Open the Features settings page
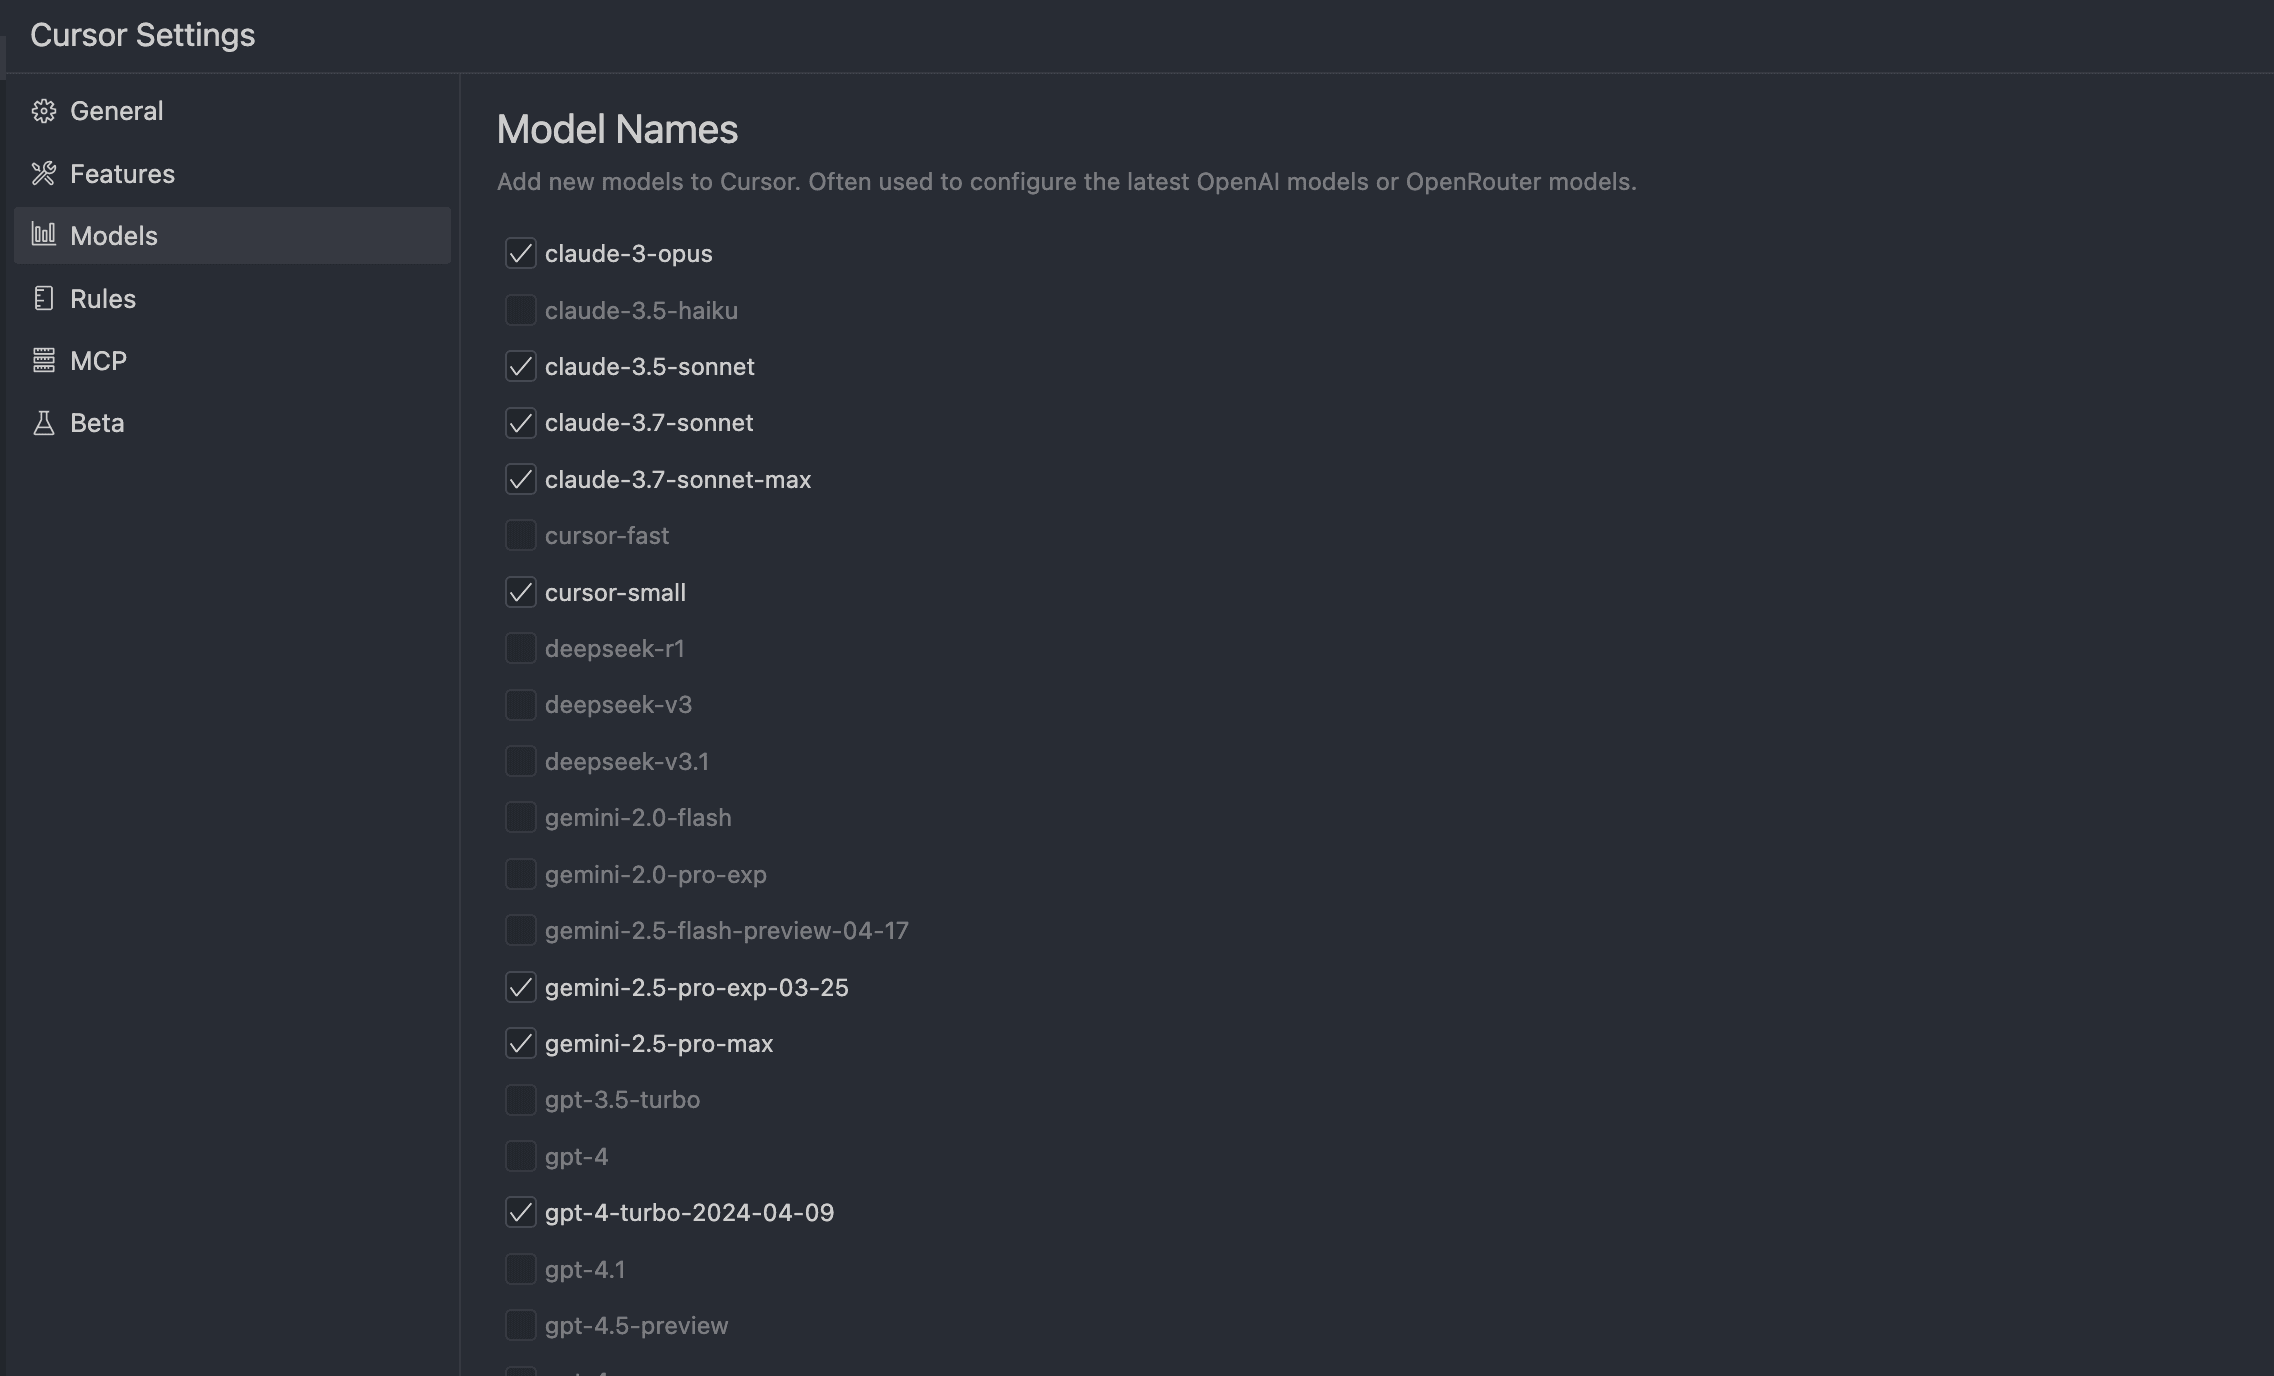 (x=123, y=173)
